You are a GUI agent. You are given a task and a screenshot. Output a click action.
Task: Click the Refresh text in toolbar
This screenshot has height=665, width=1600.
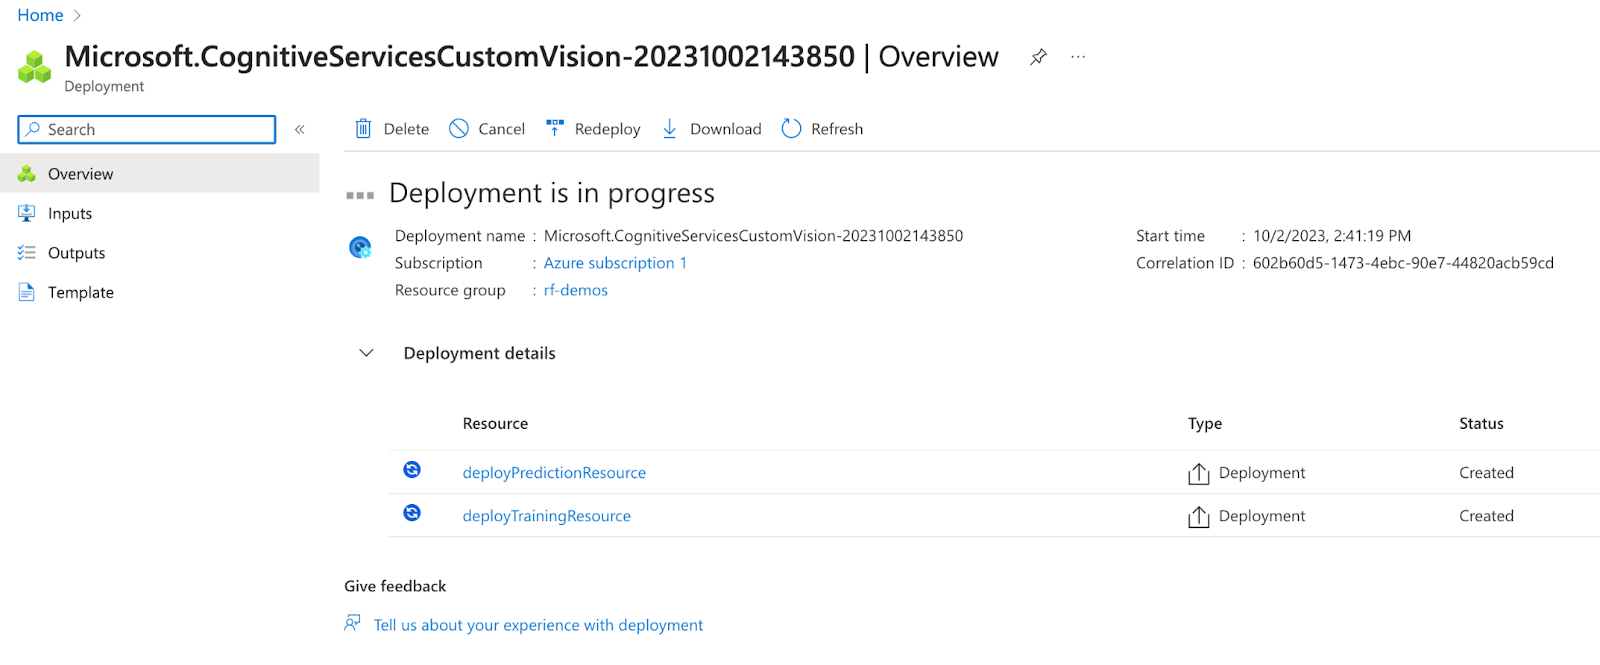click(837, 129)
